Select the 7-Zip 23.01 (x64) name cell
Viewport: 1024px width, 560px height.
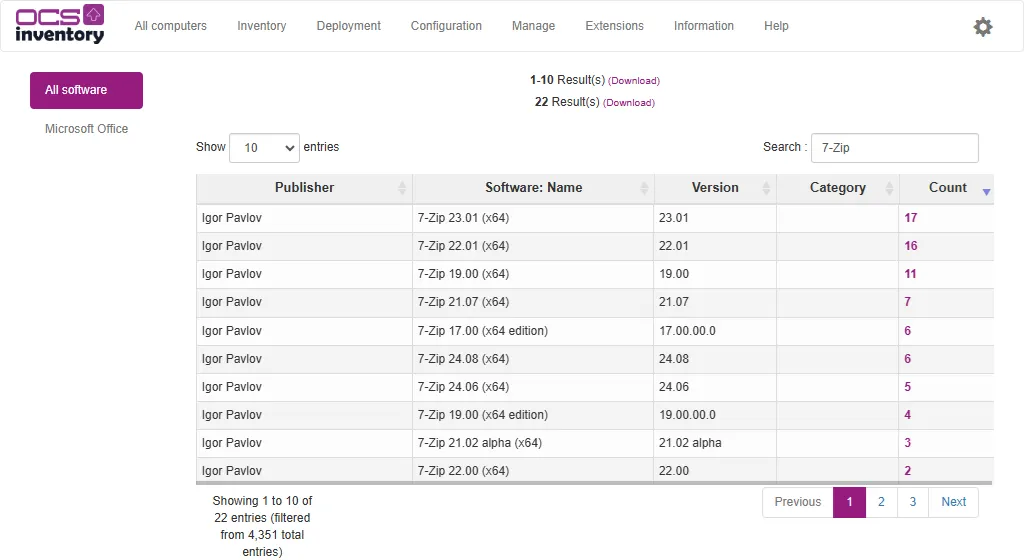coord(533,218)
